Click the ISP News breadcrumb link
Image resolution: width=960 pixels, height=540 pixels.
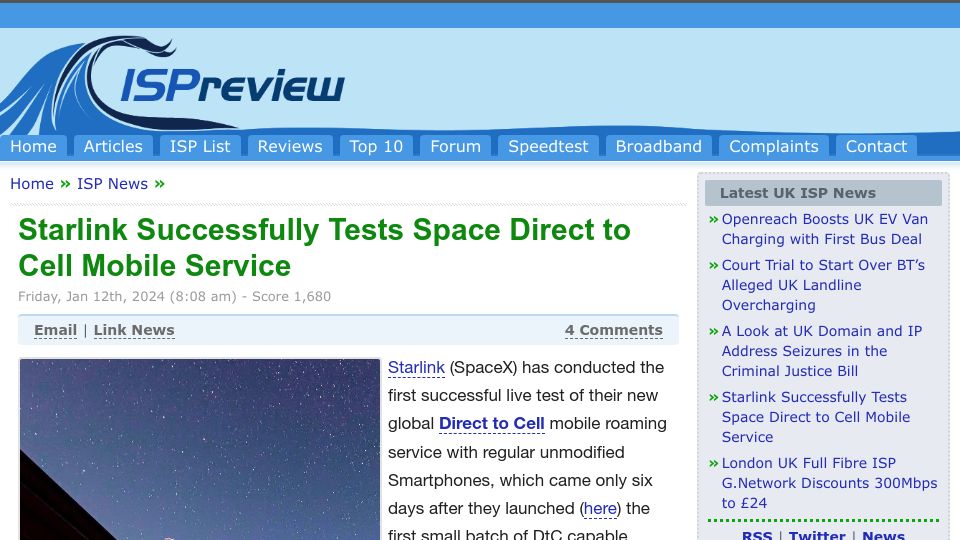[x=112, y=184]
